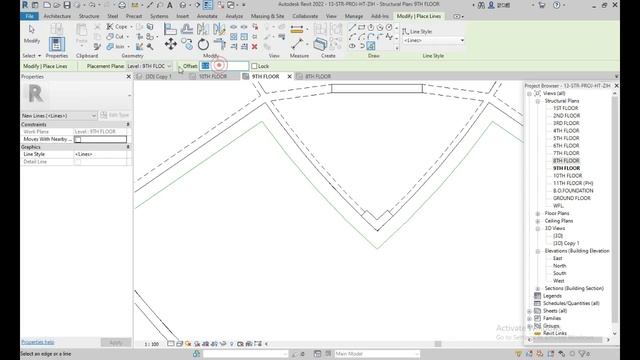
Task: Expand the Sheets (all) node
Action: (529, 311)
